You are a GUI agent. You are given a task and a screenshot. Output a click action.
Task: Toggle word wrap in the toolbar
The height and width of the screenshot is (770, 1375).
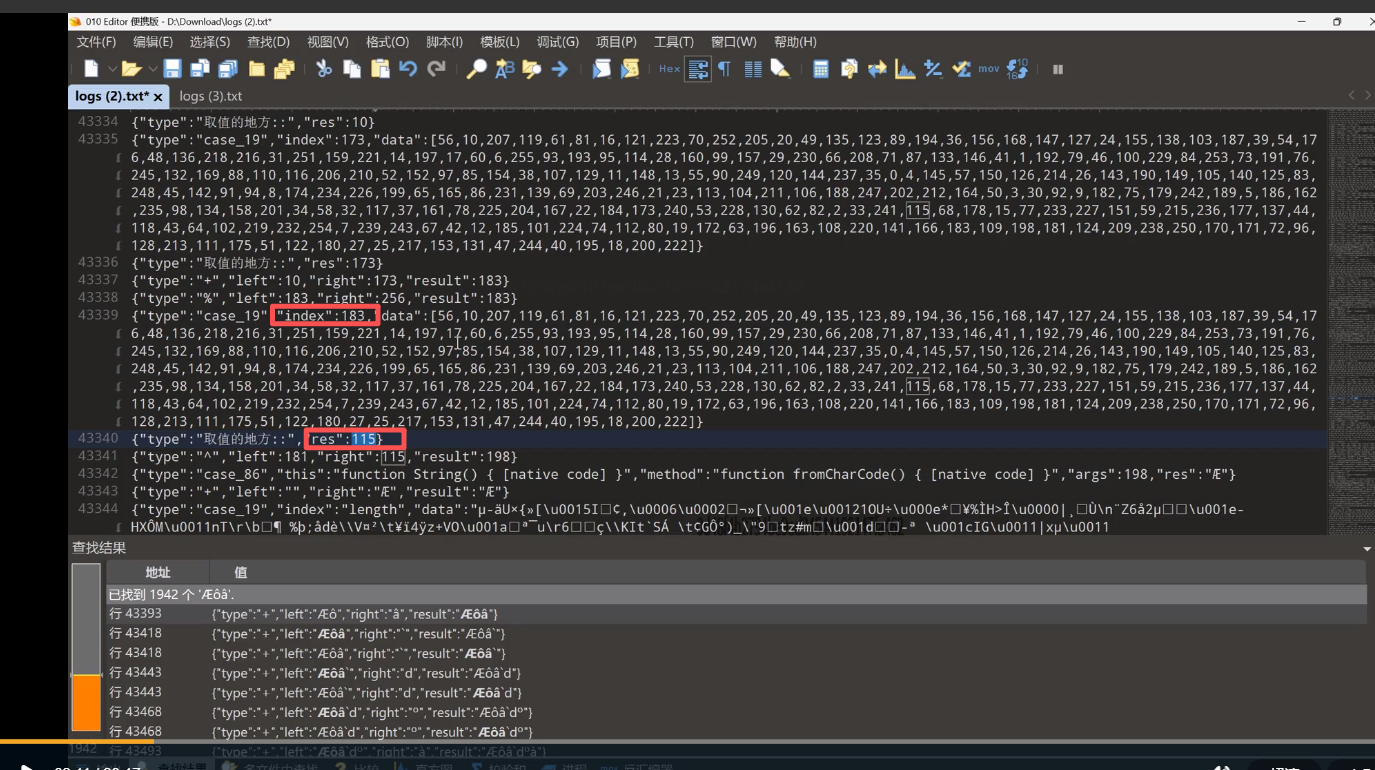[698, 69]
